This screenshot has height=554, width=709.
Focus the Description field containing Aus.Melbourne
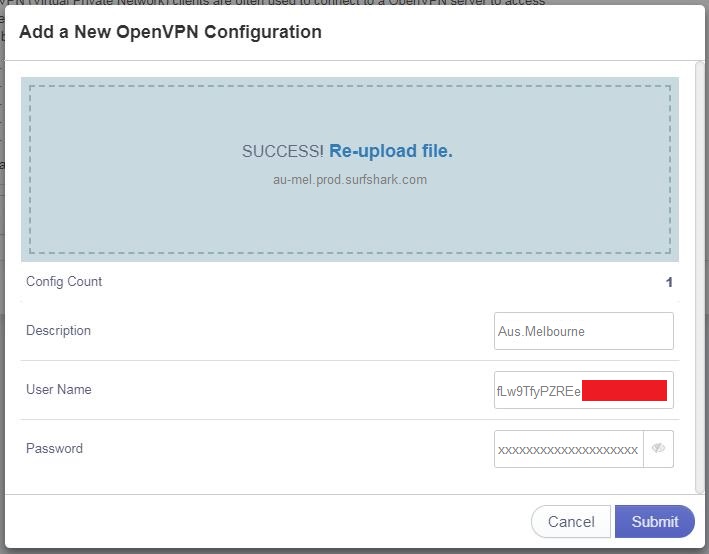(x=583, y=331)
